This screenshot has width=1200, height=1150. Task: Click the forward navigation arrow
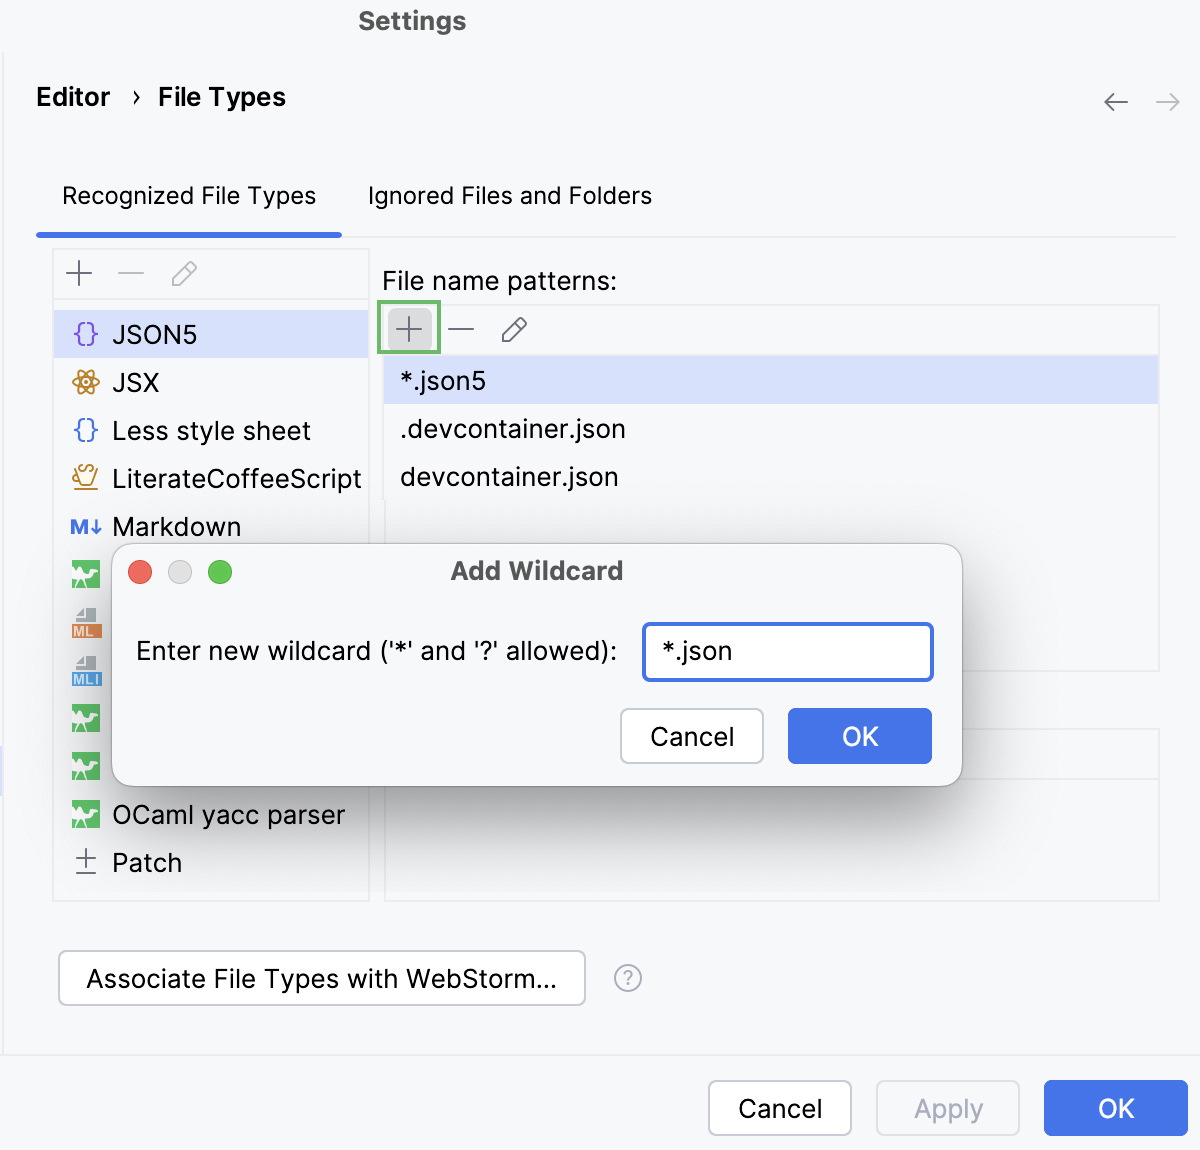click(x=1167, y=101)
